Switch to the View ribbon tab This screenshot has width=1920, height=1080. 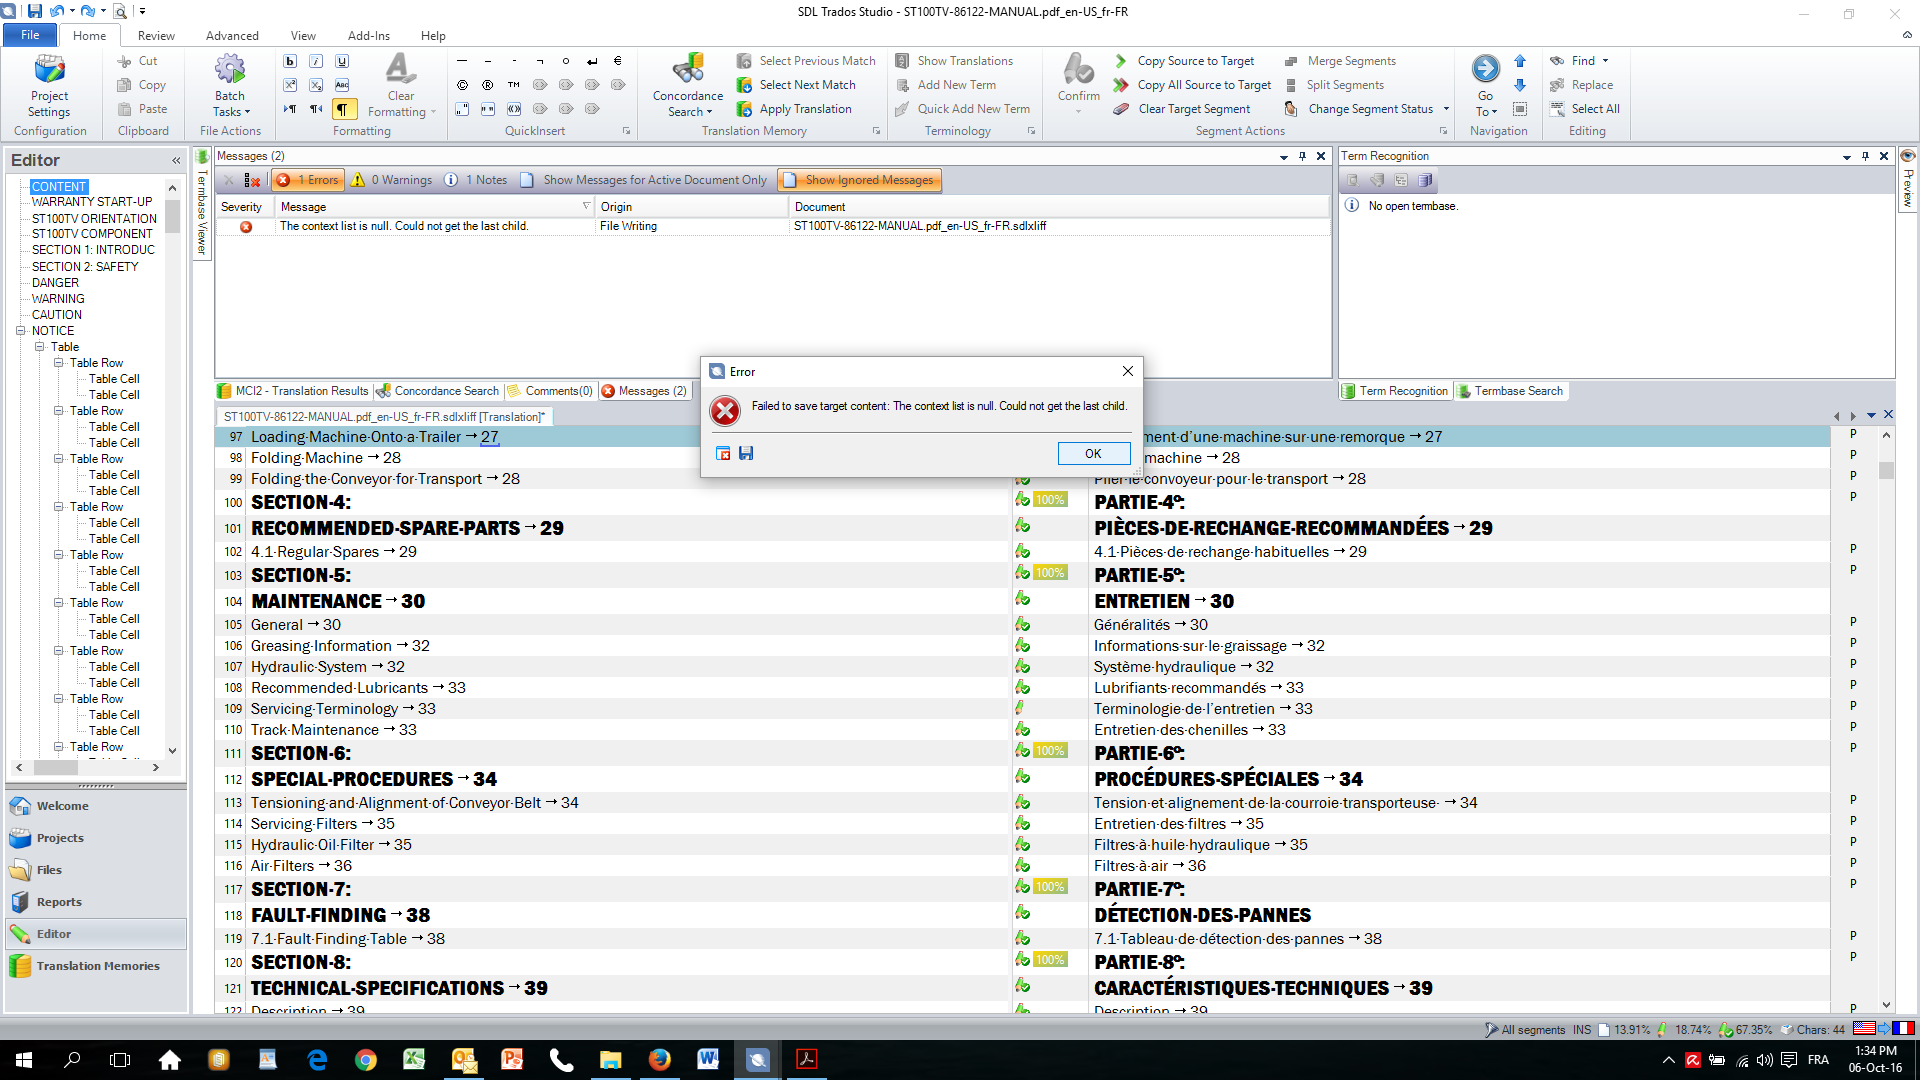coord(303,35)
